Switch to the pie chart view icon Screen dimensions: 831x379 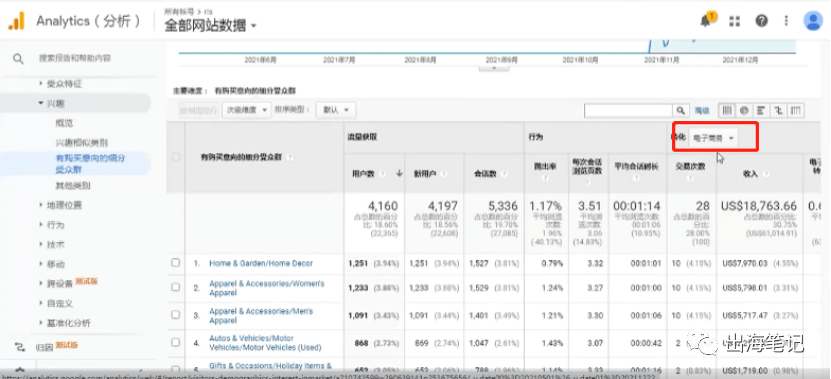[x=744, y=110]
